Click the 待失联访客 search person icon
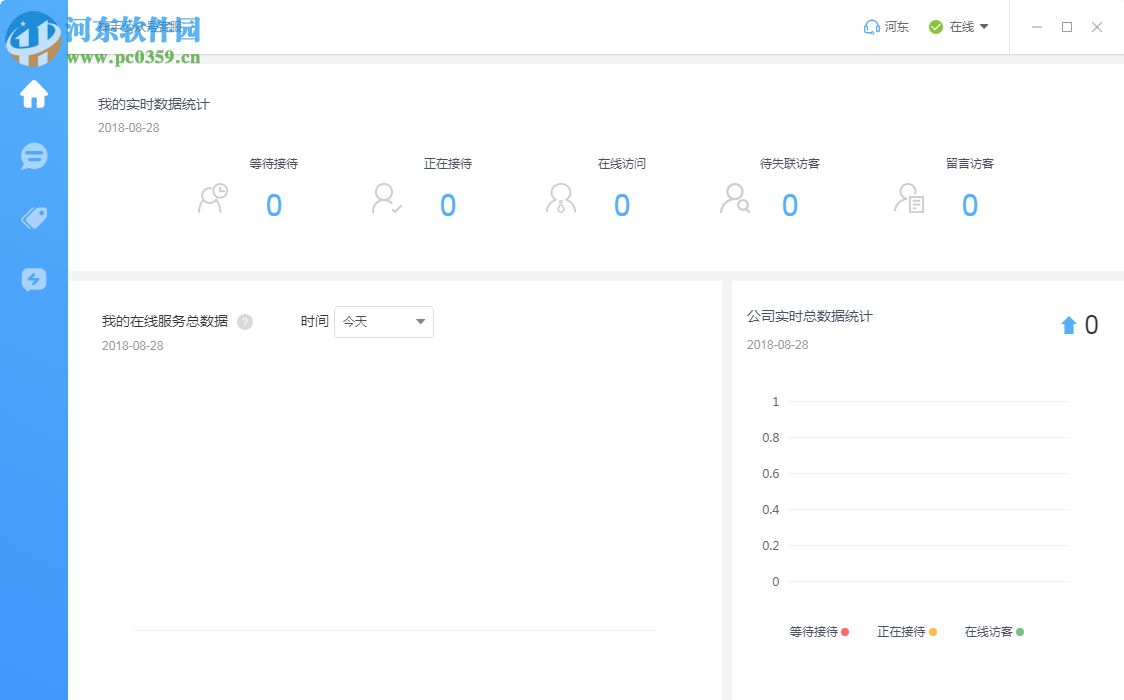This screenshot has height=700, width=1124. (734, 200)
